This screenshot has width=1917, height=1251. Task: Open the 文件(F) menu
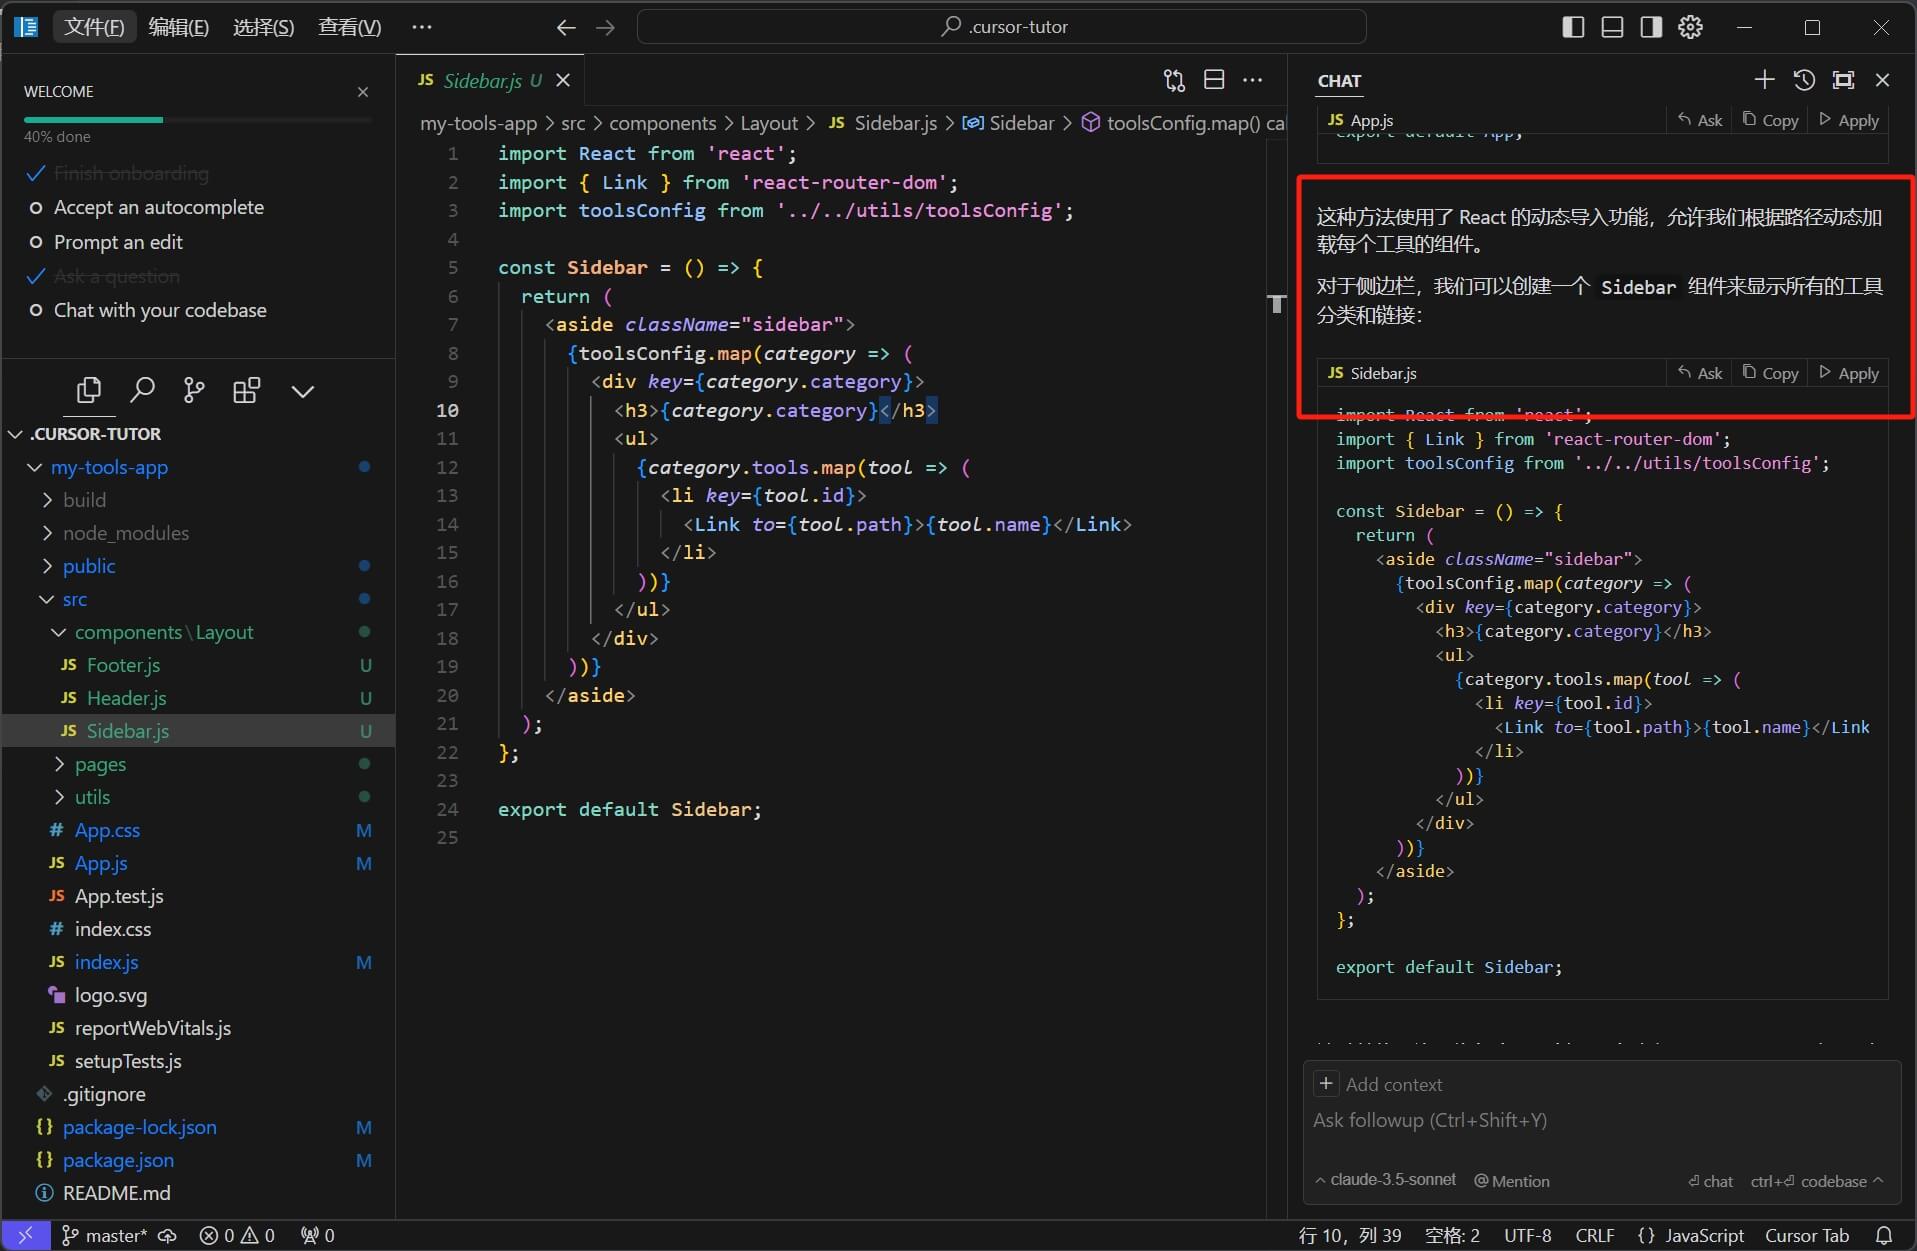pyautogui.click(x=94, y=27)
